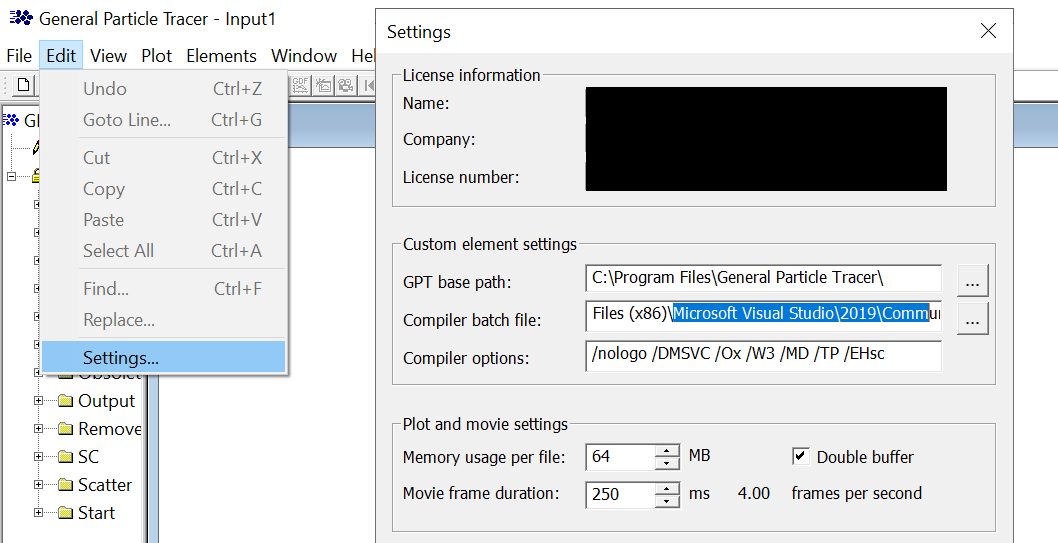Expand the Scatter tree node
1058x543 pixels.
[38, 485]
